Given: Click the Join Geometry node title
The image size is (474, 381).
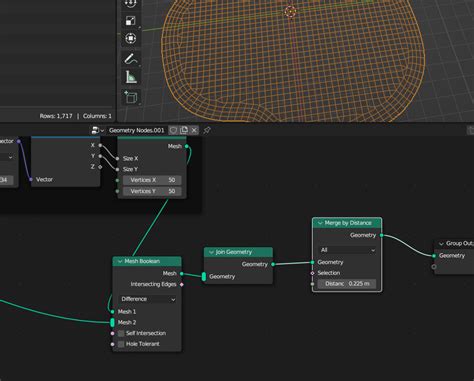Looking at the screenshot, I should [x=234, y=252].
